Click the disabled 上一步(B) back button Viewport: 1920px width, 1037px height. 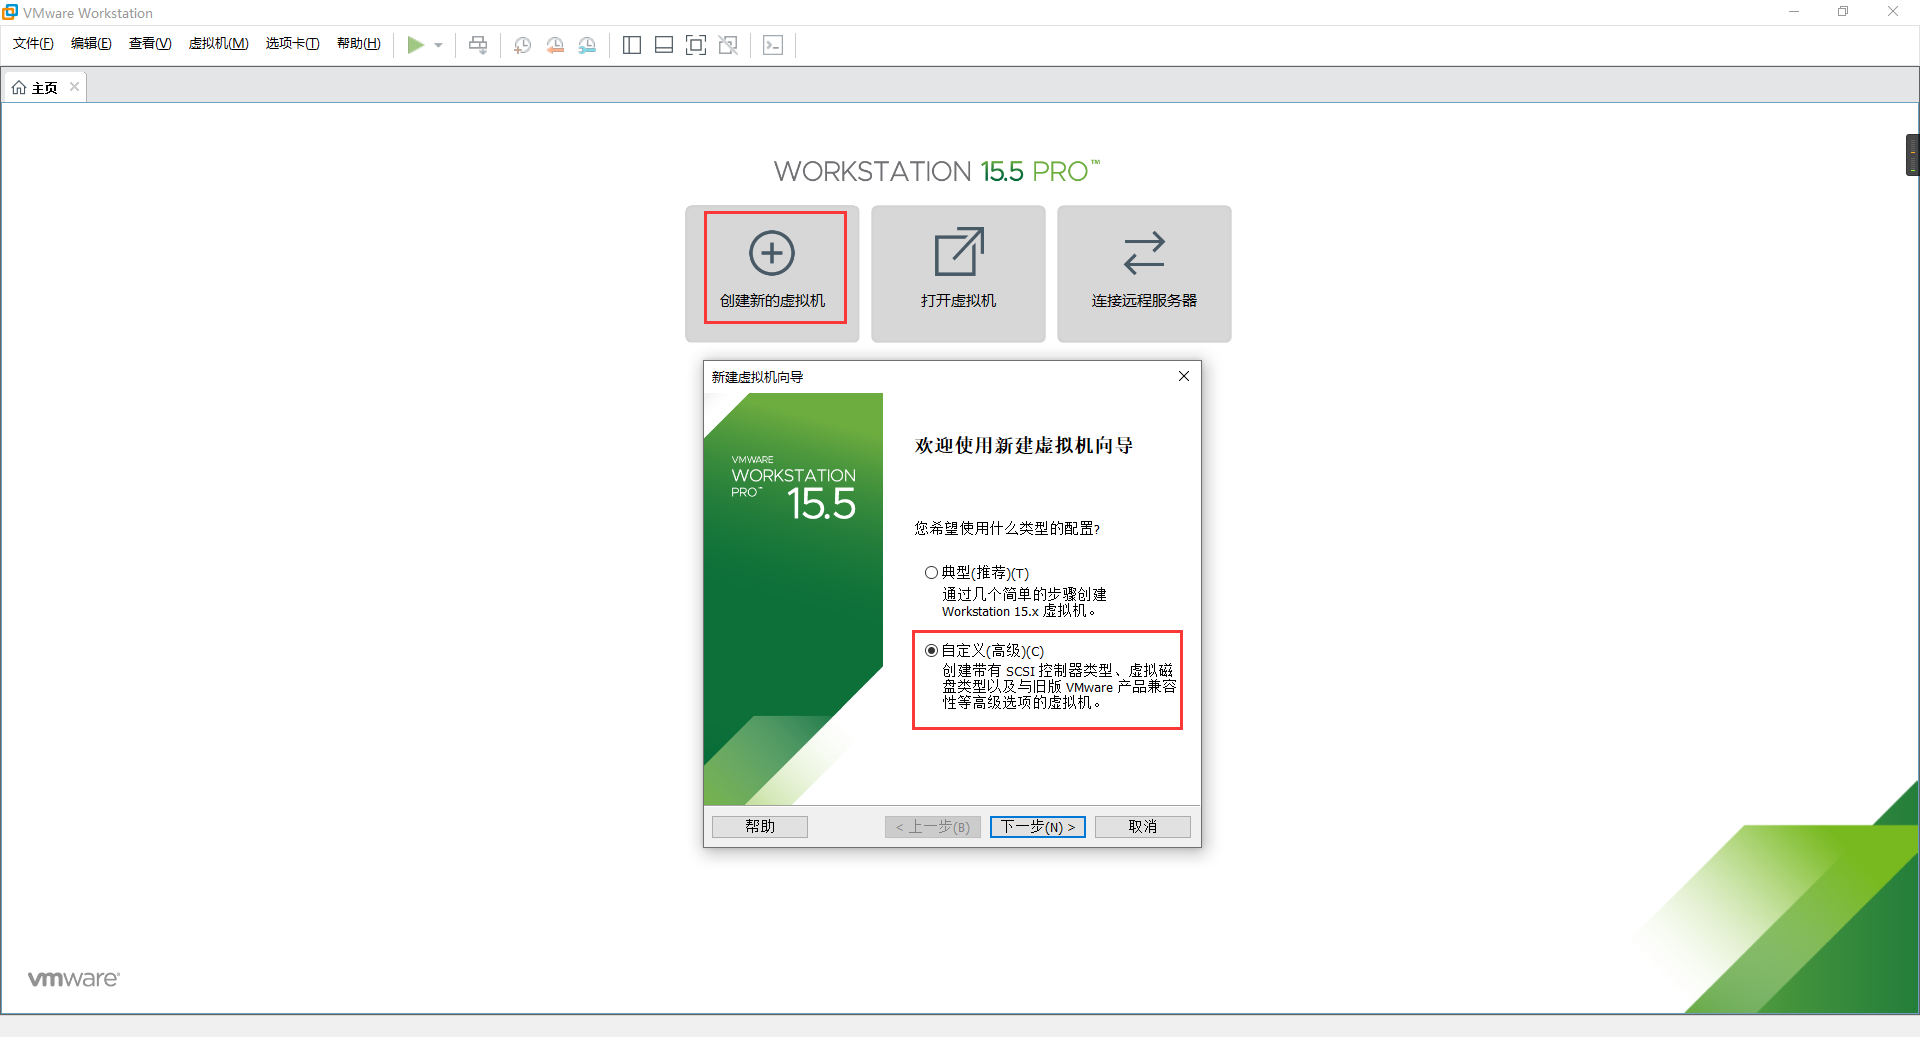[x=933, y=827]
